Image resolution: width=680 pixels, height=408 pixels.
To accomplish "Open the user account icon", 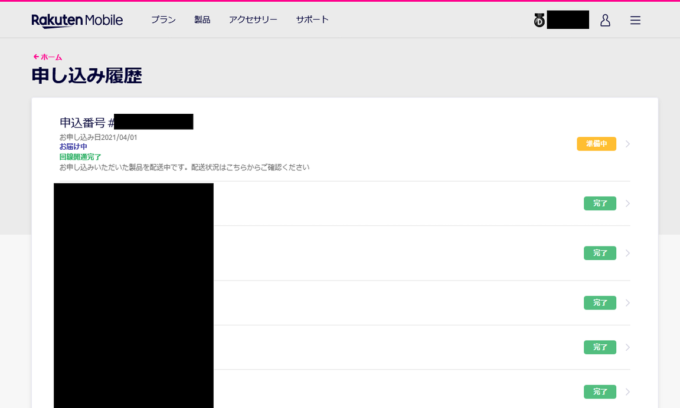I will pos(605,20).
